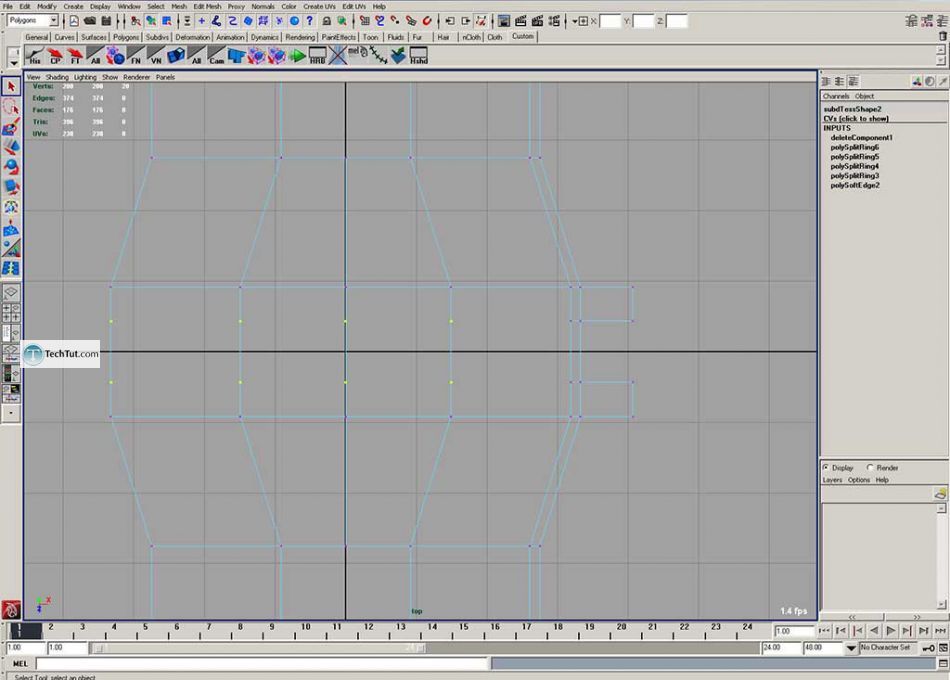This screenshot has width=950, height=680.
Task: Switch to the Polygons shelf tab
Action: pos(125,37)
